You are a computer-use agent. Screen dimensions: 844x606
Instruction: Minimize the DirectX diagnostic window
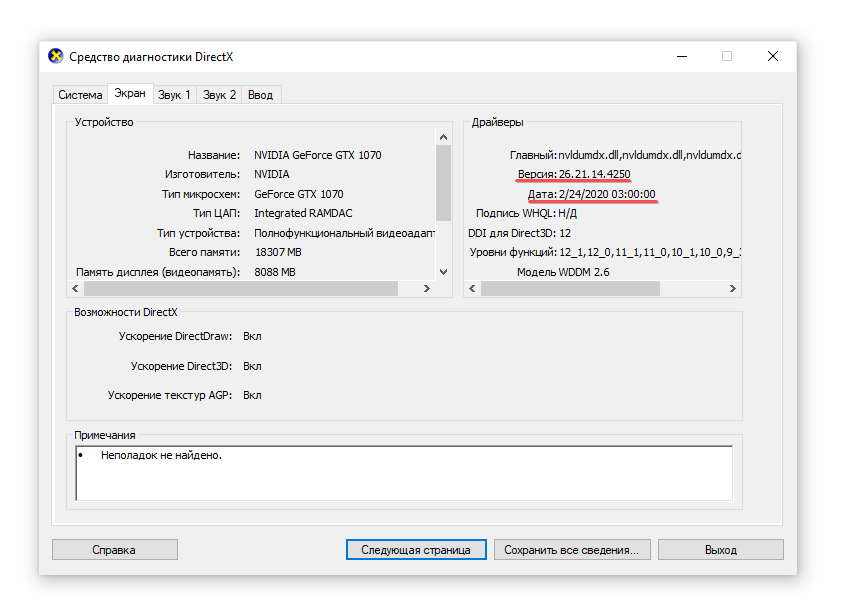point(682,57)
